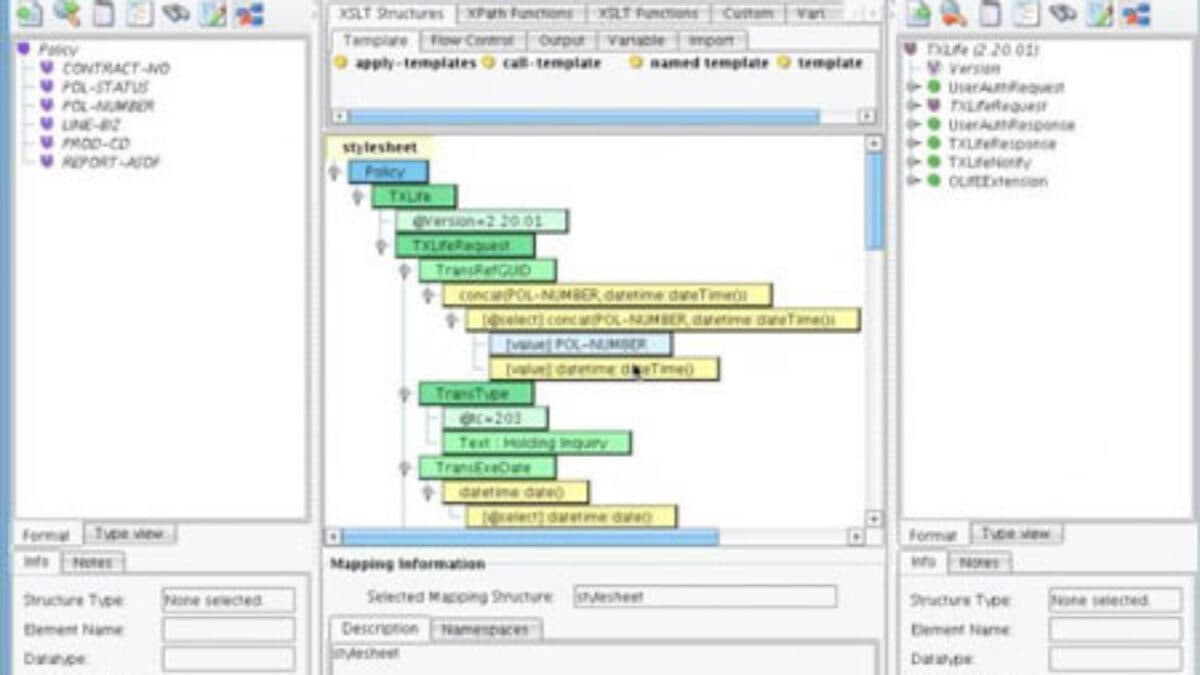Switch to the Output sub-tab
The image size is (1200, 675).
561,41
